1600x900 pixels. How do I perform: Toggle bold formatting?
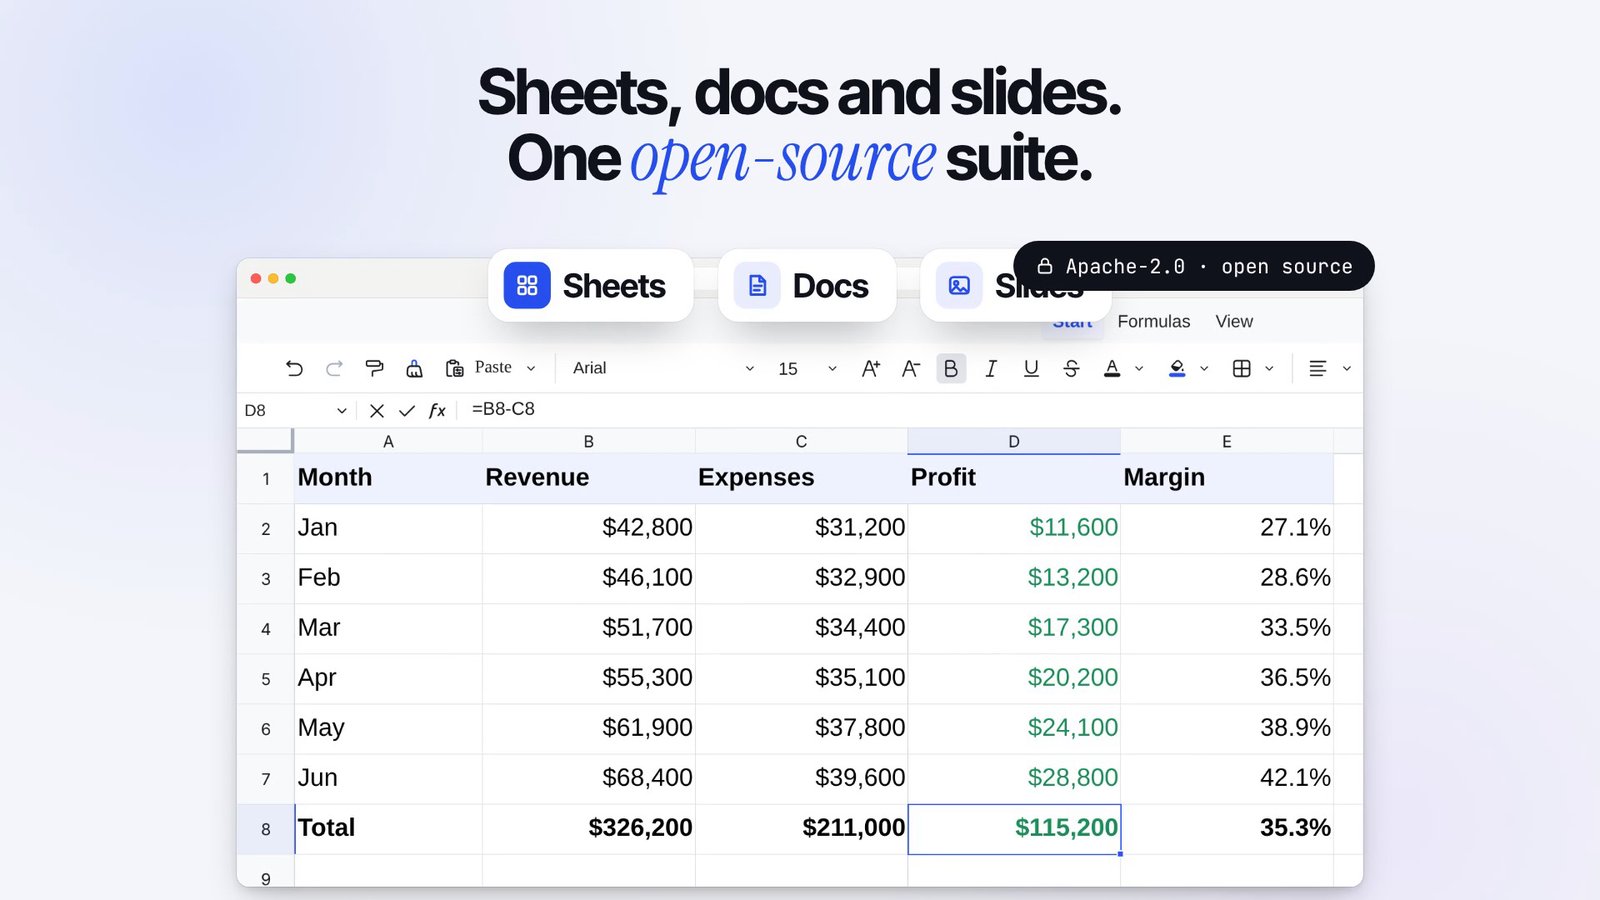tap(951, 368)
